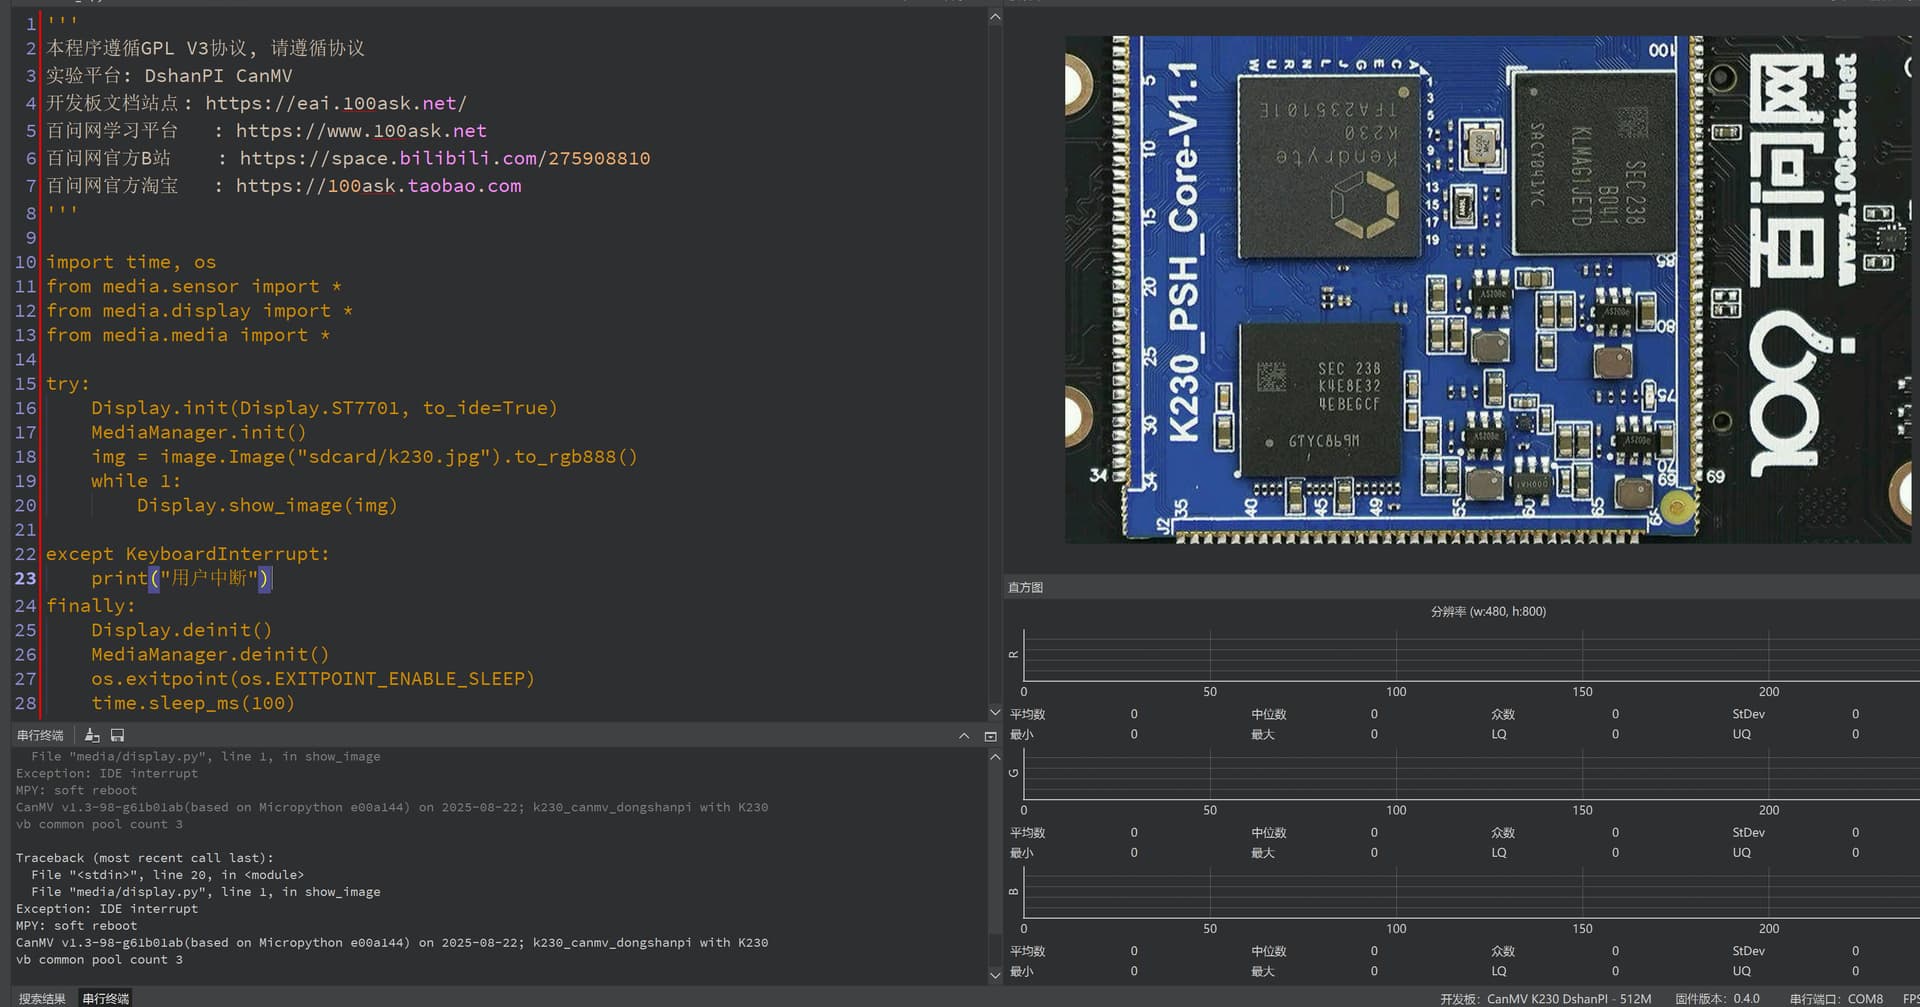The image size is (1920, 1007).
Task: Click the 直方图 panel header
Action: point(1025,587)
